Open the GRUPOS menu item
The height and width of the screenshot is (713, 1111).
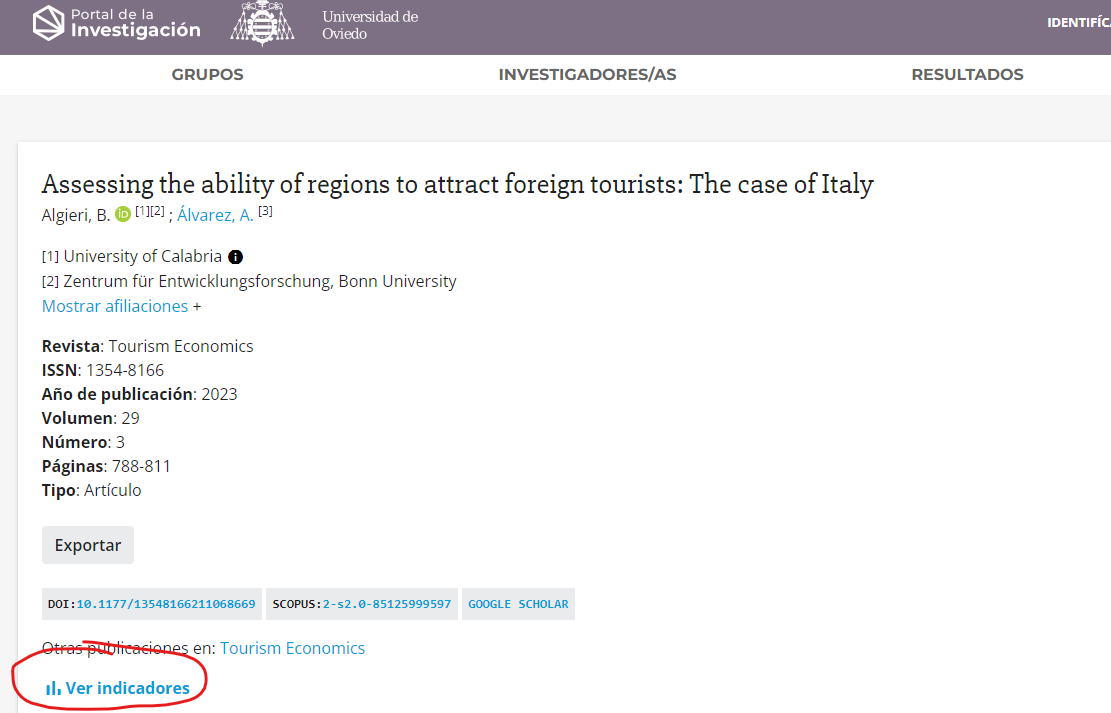pyautogui.click(x=207, y=75)
